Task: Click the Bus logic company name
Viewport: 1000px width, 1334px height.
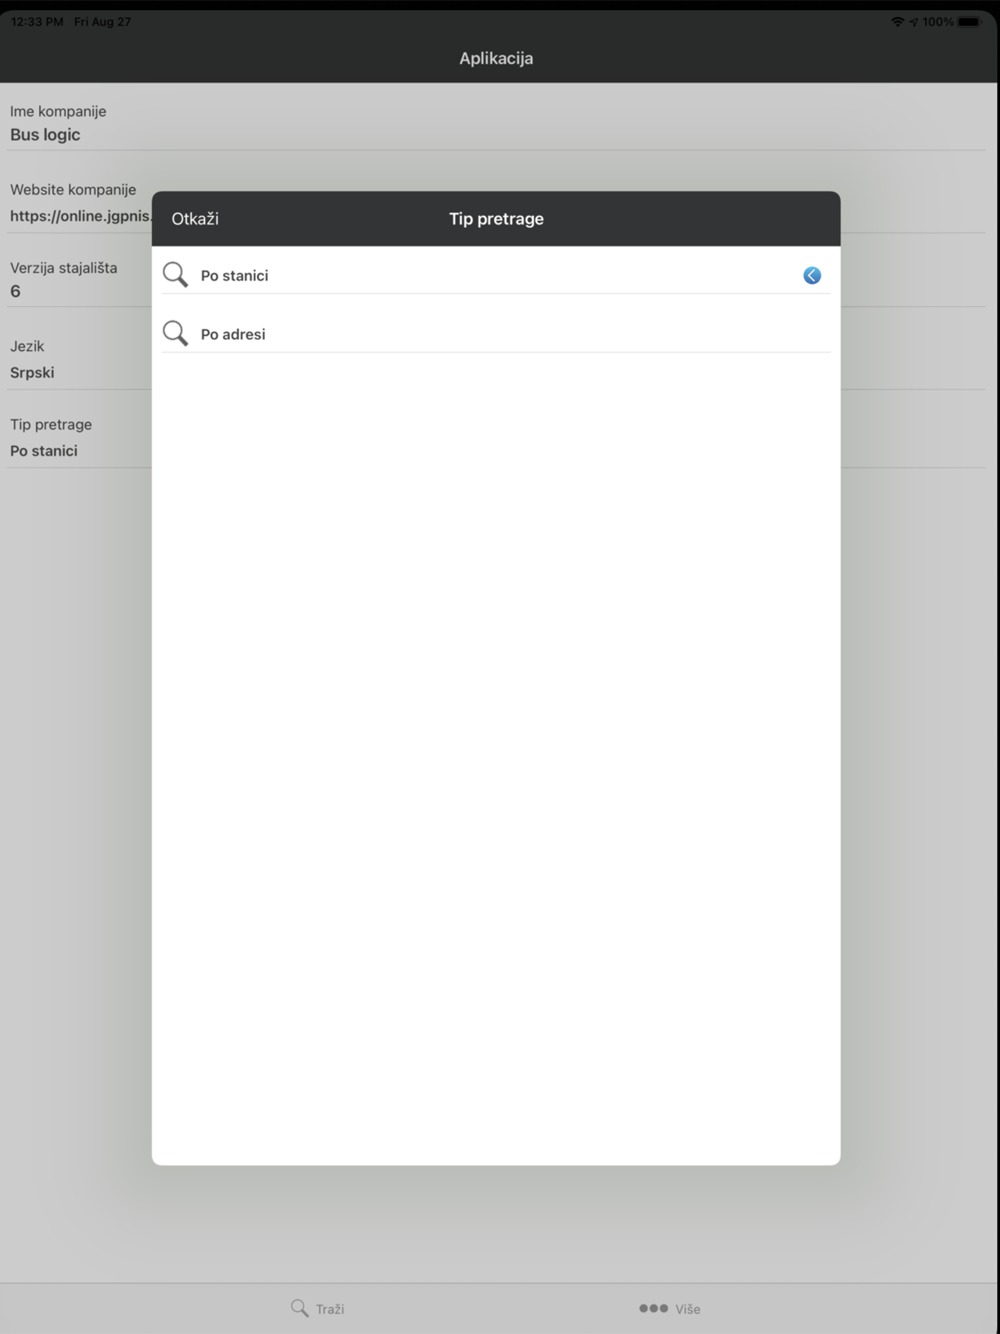Action: tap(45, 135)
